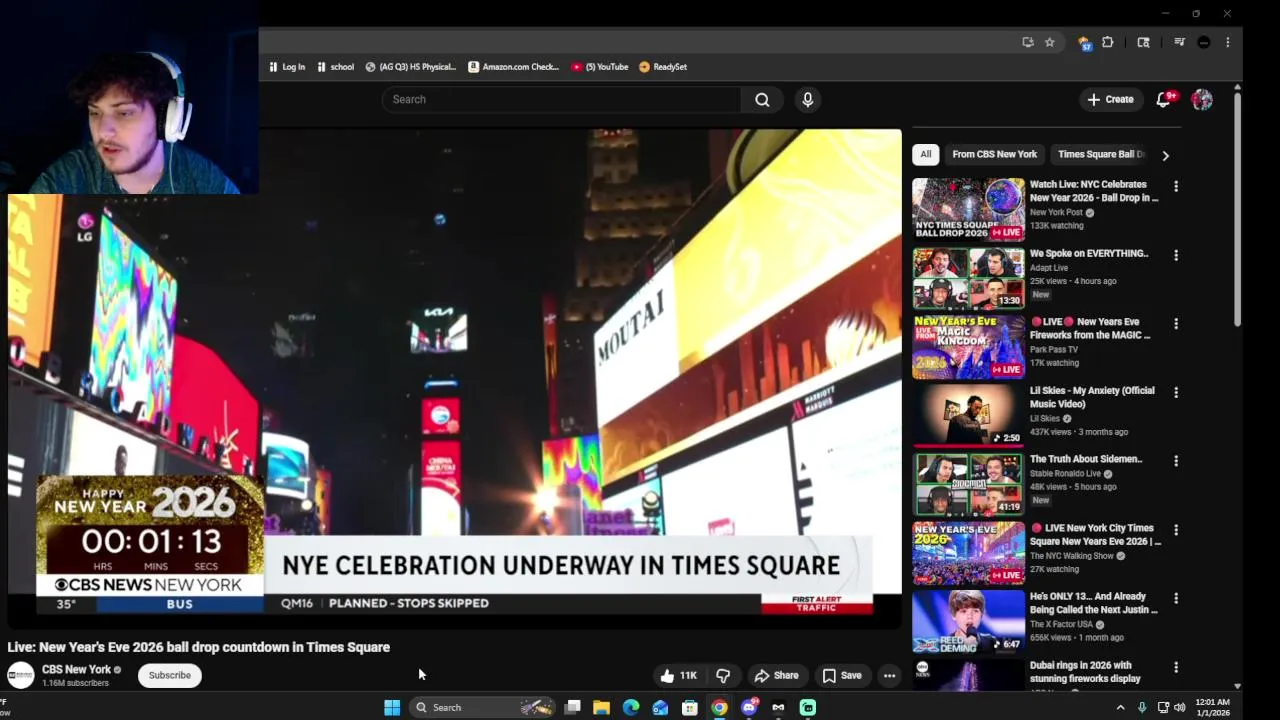Open the taskbar clock 12:01 AM

coord(1212,707)
